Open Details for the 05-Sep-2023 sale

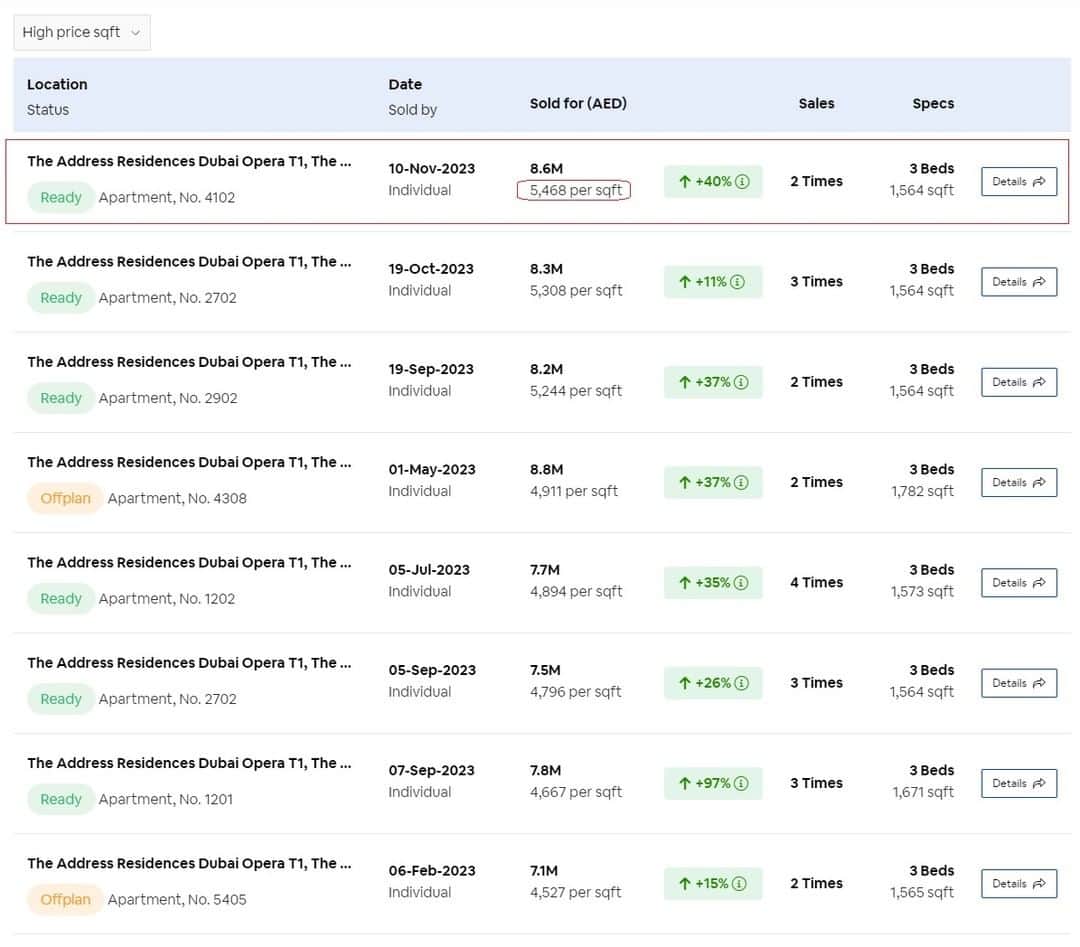click(1019, 683)
